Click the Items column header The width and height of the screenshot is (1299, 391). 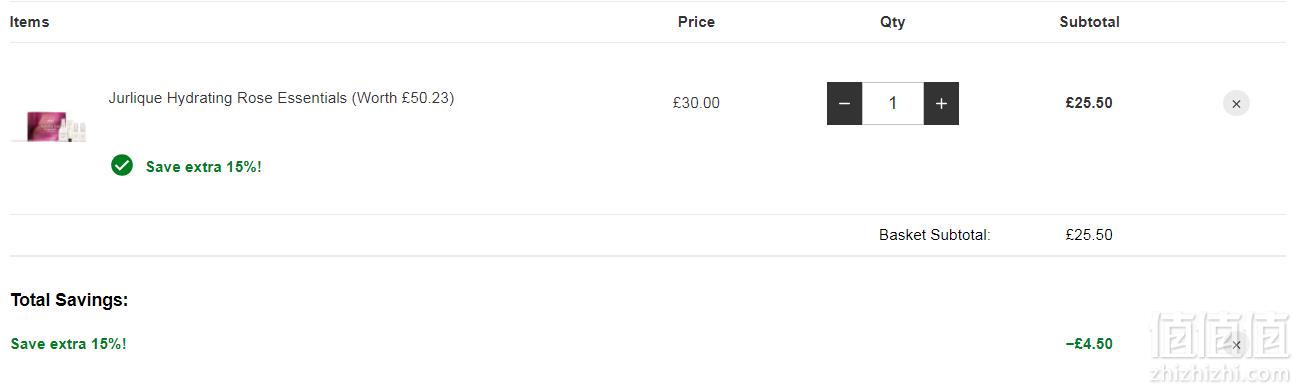click(x=30, y=22)
